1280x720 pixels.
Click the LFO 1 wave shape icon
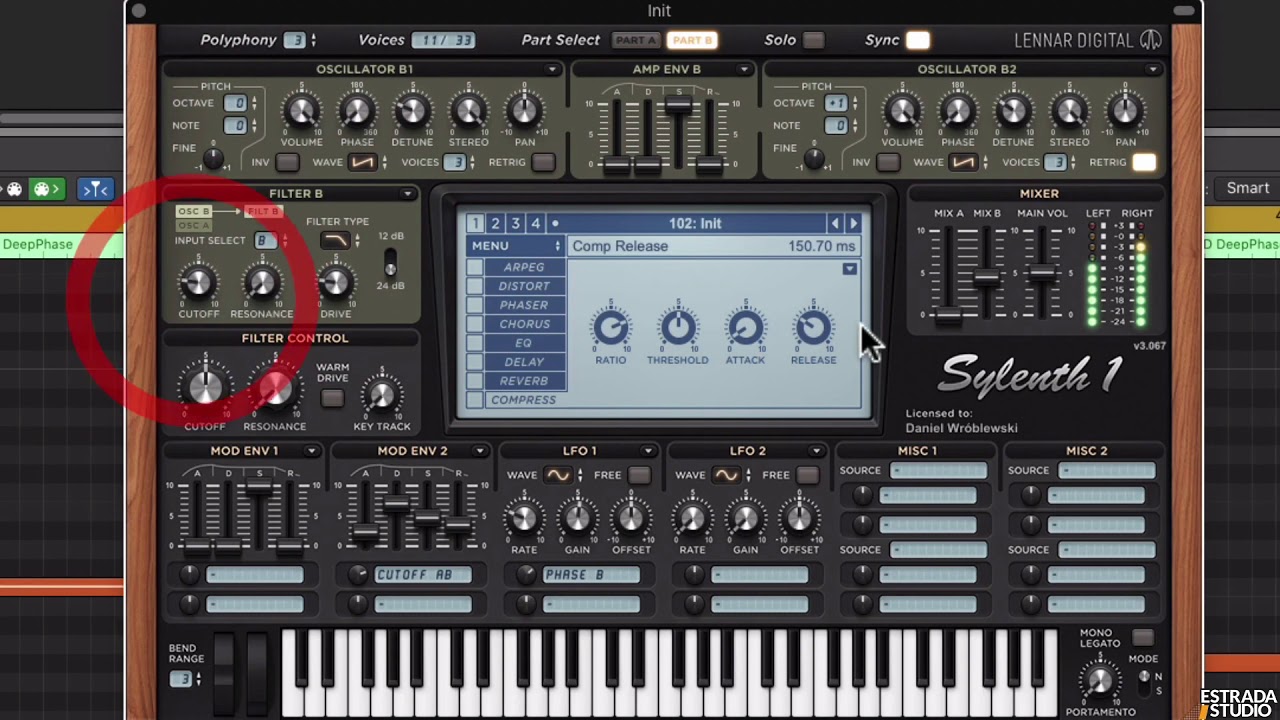557,475
